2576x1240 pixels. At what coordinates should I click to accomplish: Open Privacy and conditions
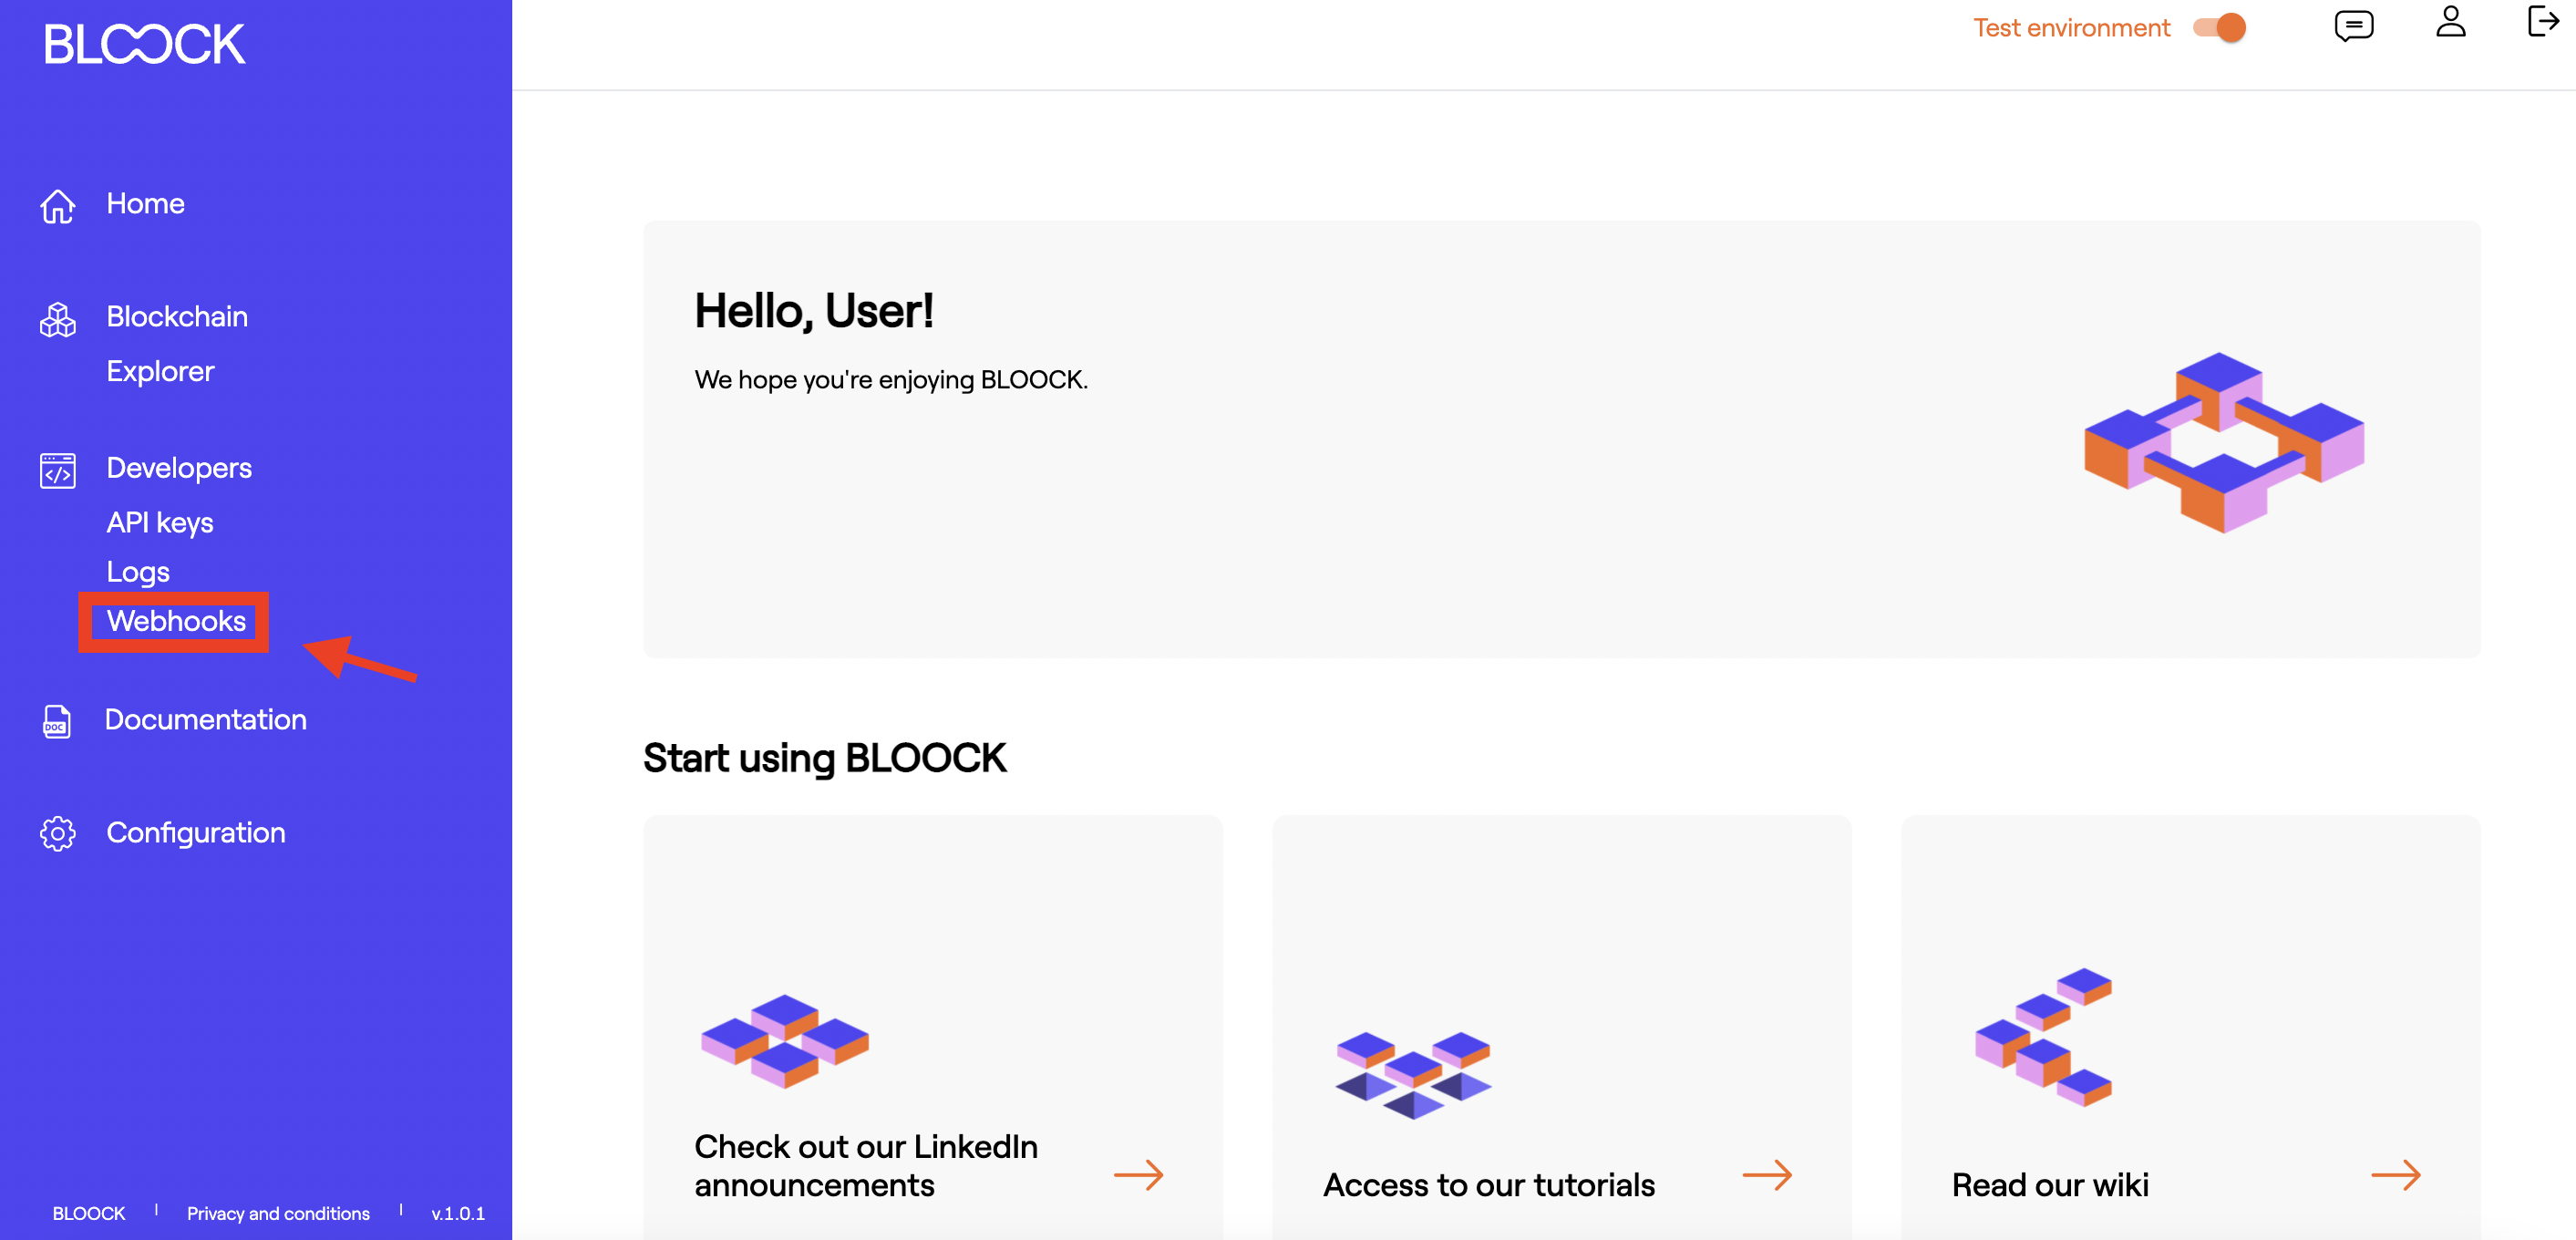278,1213
